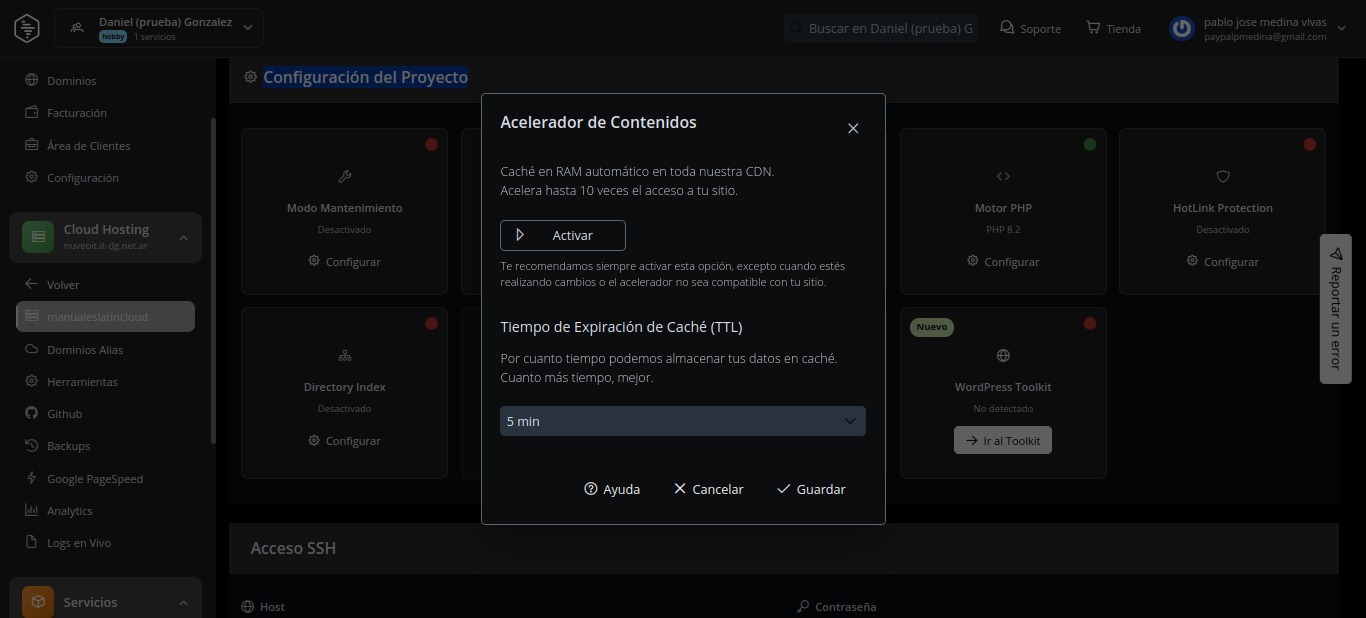This screenshot has width=1366, height=618.
Task: Click Cancelar in the dialog
Action: [x=708, y=489]
